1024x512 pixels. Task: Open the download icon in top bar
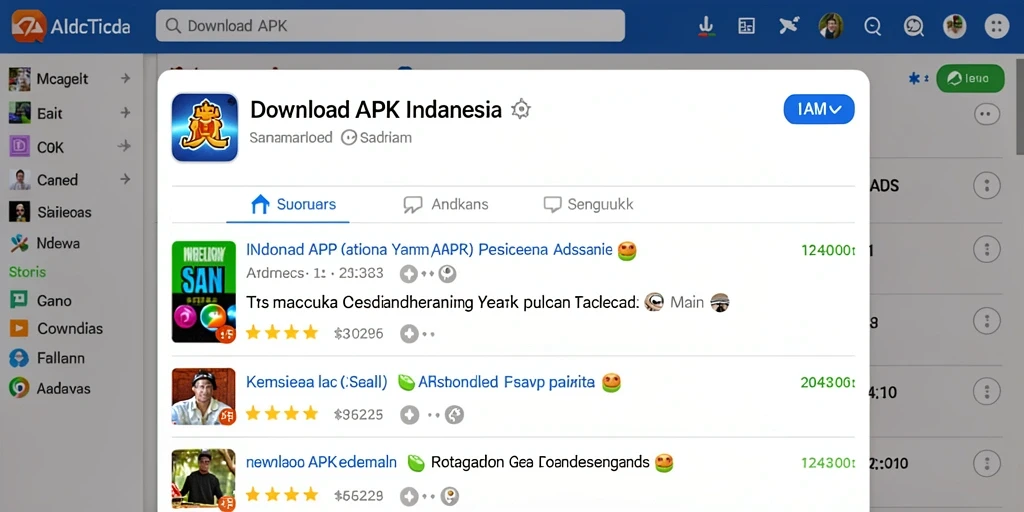pos(706,26)
